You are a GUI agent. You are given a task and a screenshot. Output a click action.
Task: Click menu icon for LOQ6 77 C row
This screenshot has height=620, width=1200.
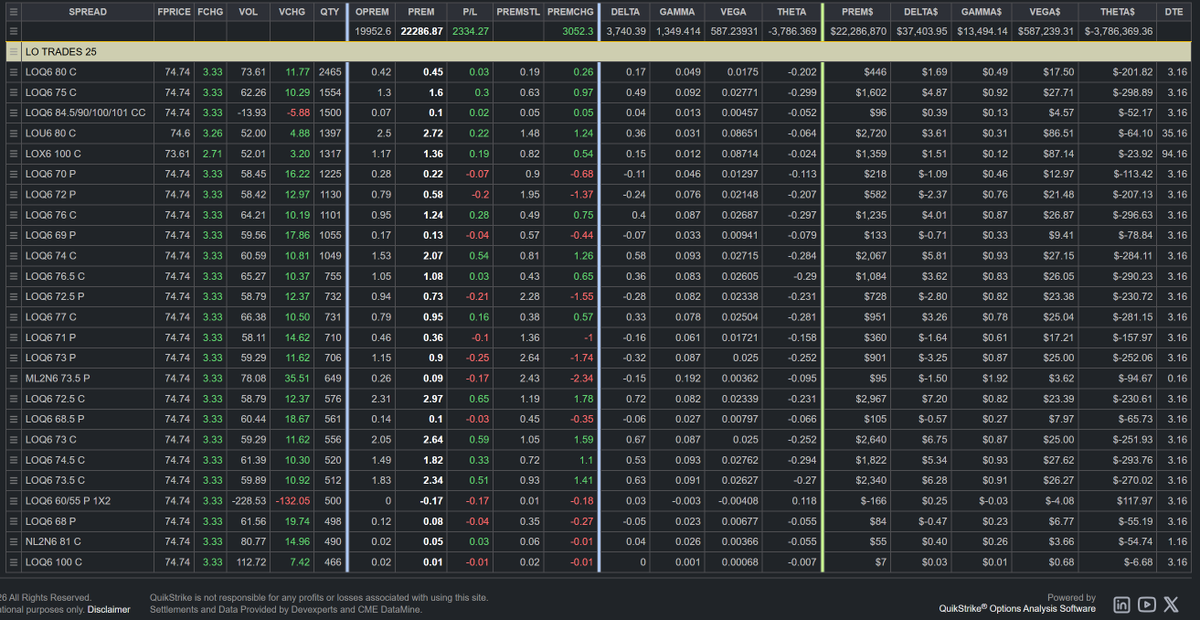coord(13,317)
